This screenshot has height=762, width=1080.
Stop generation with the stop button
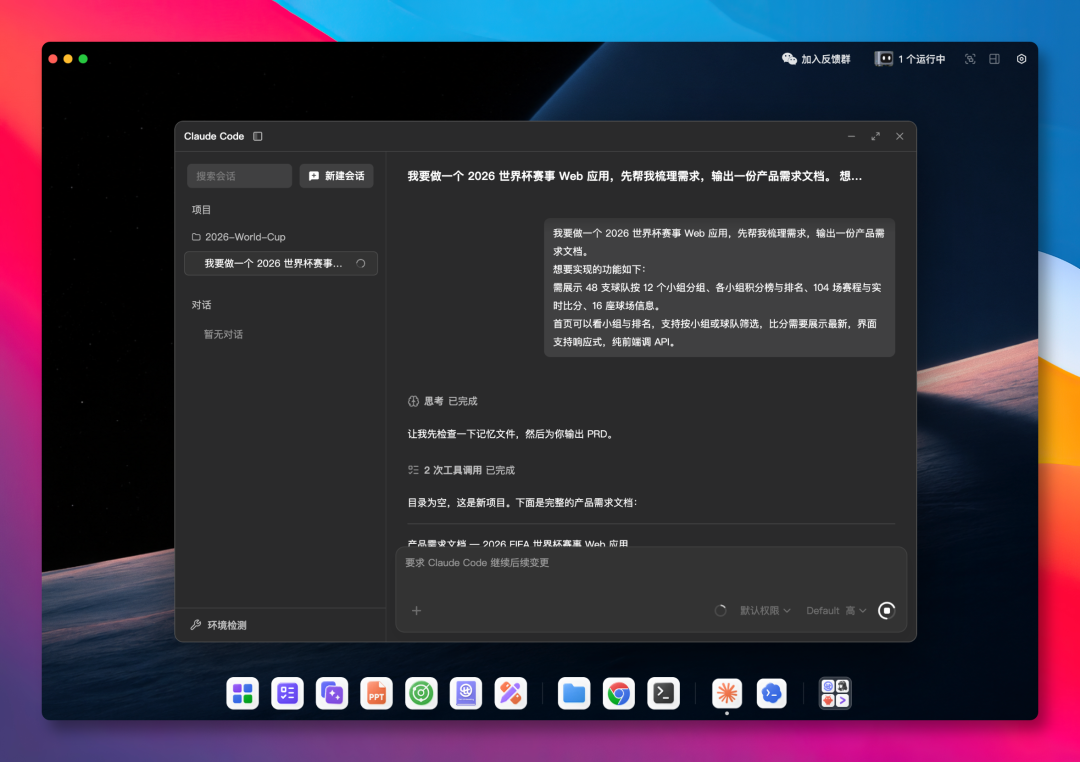pos(886,610)
